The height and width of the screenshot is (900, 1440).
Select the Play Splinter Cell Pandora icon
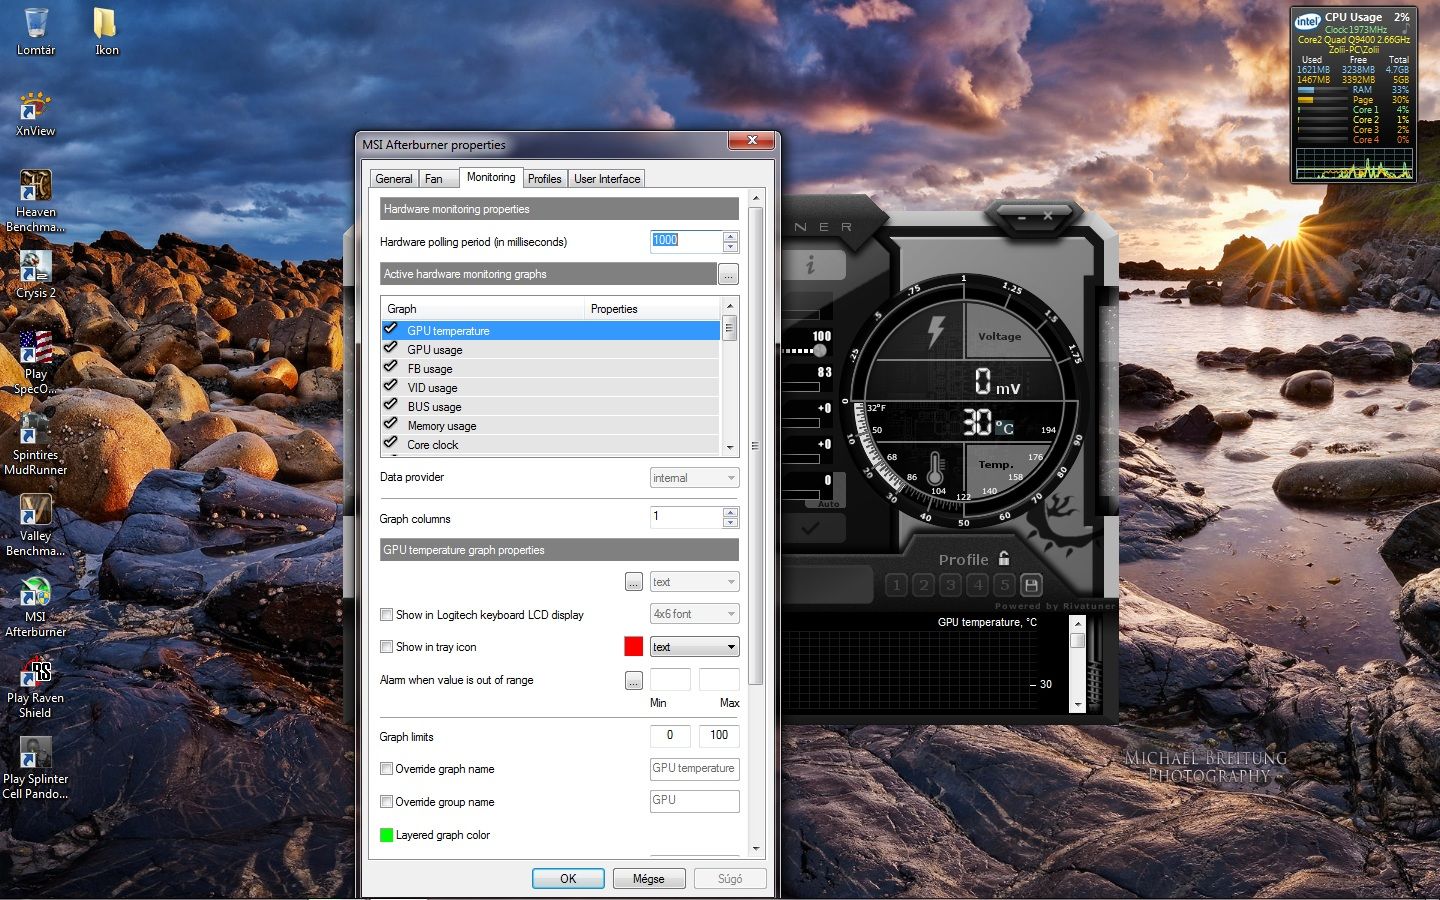point(36,768)
